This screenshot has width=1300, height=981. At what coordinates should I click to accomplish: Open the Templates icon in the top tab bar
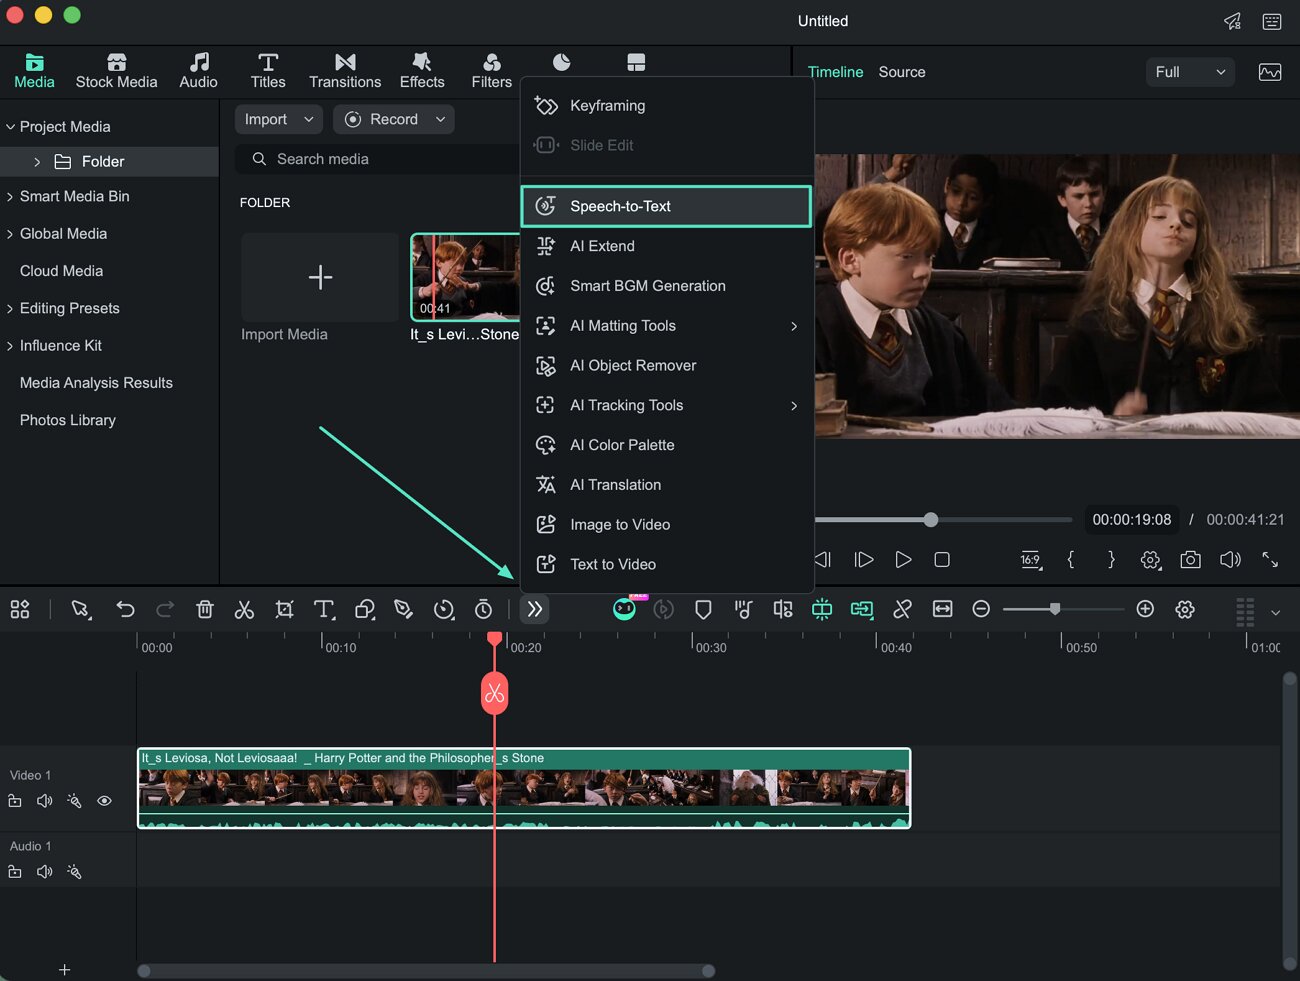tap(636, 63)
